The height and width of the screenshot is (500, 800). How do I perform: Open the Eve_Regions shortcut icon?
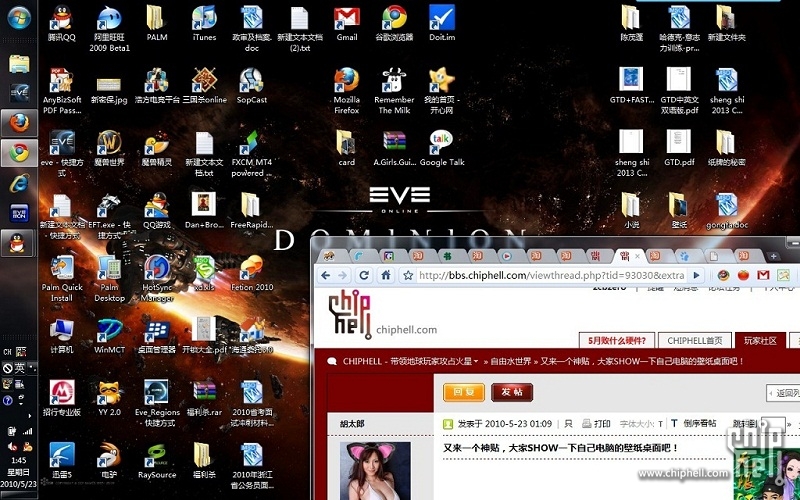pos(157,403)
